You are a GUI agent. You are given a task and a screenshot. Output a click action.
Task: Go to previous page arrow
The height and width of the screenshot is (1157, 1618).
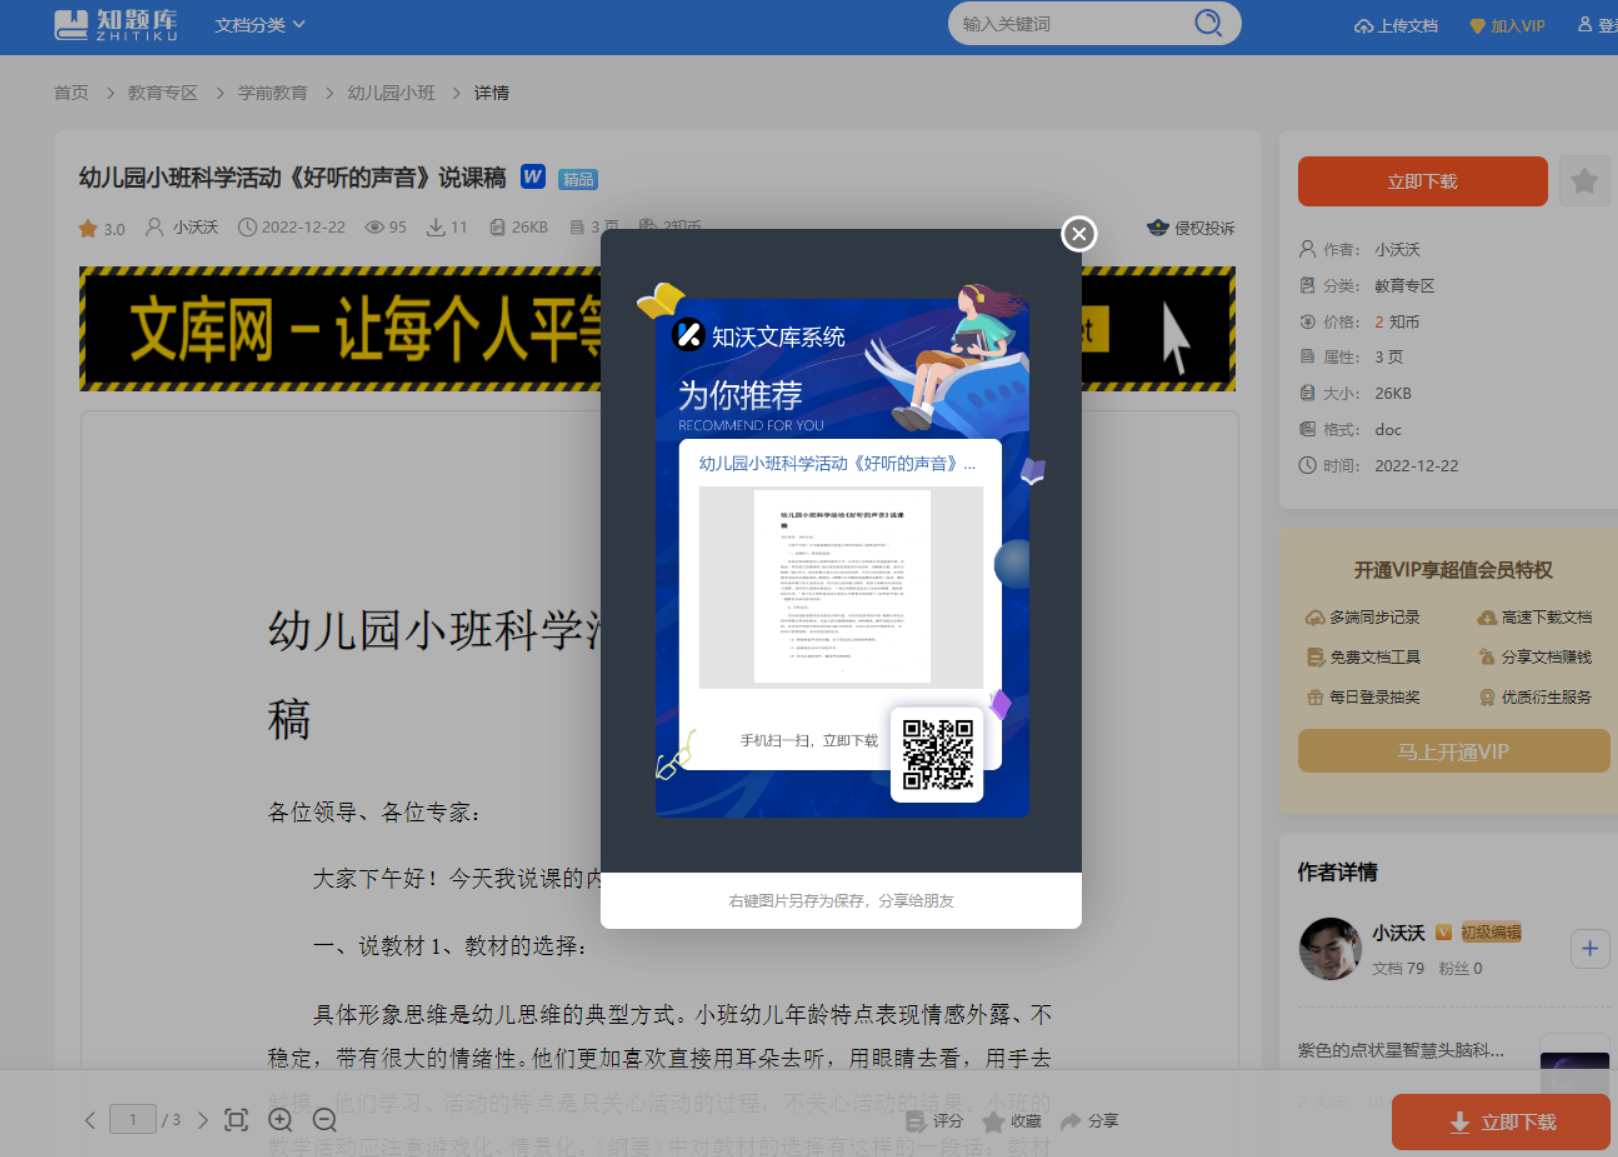(x=90, y=1120)
